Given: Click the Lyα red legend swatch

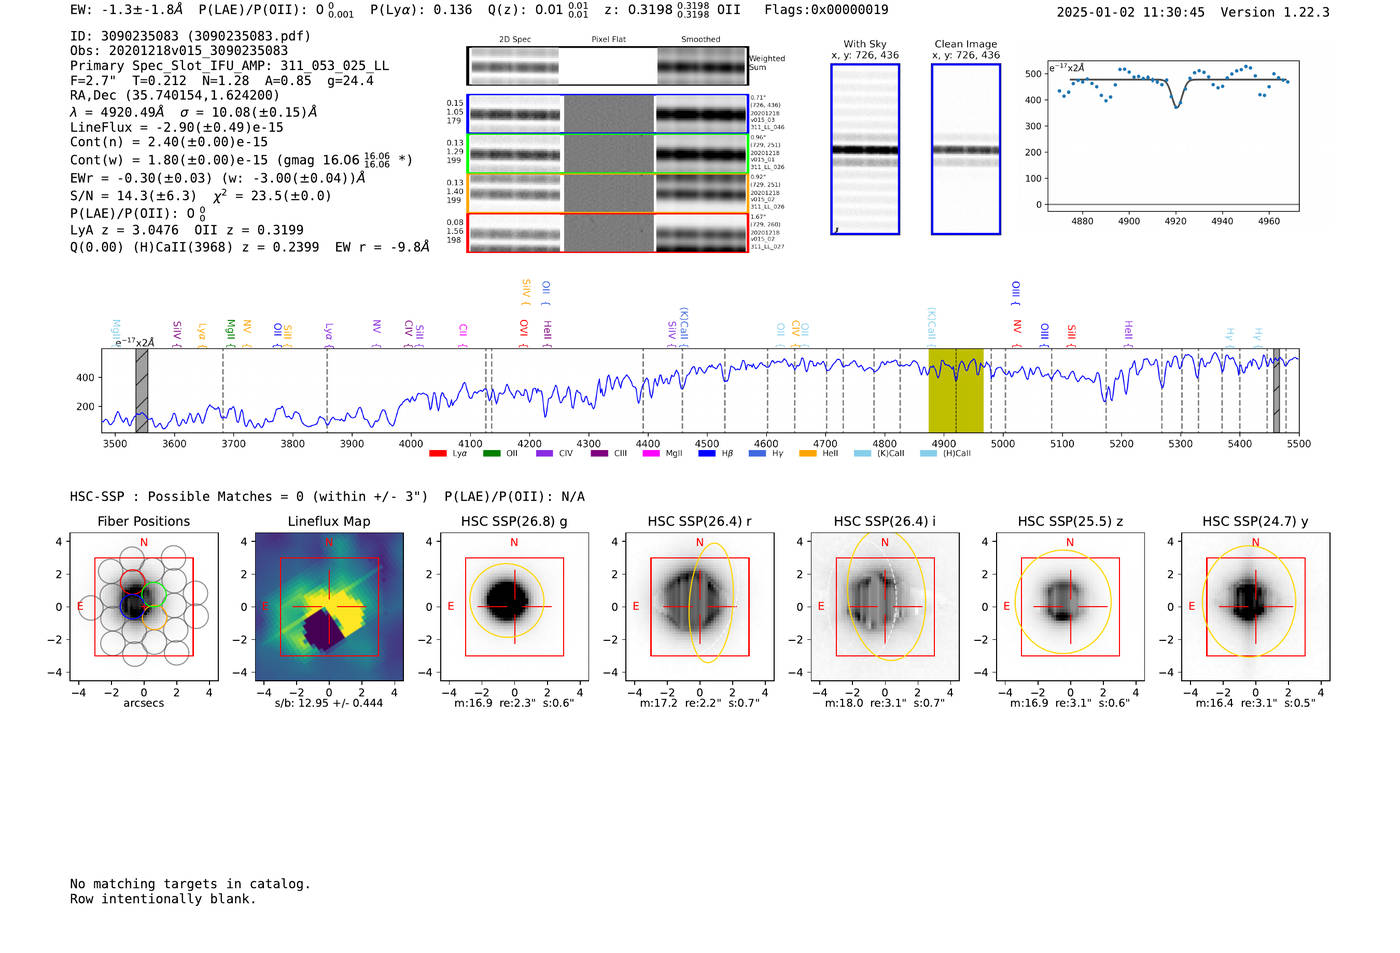Looking at the screenshot, I should coord(437,453).
